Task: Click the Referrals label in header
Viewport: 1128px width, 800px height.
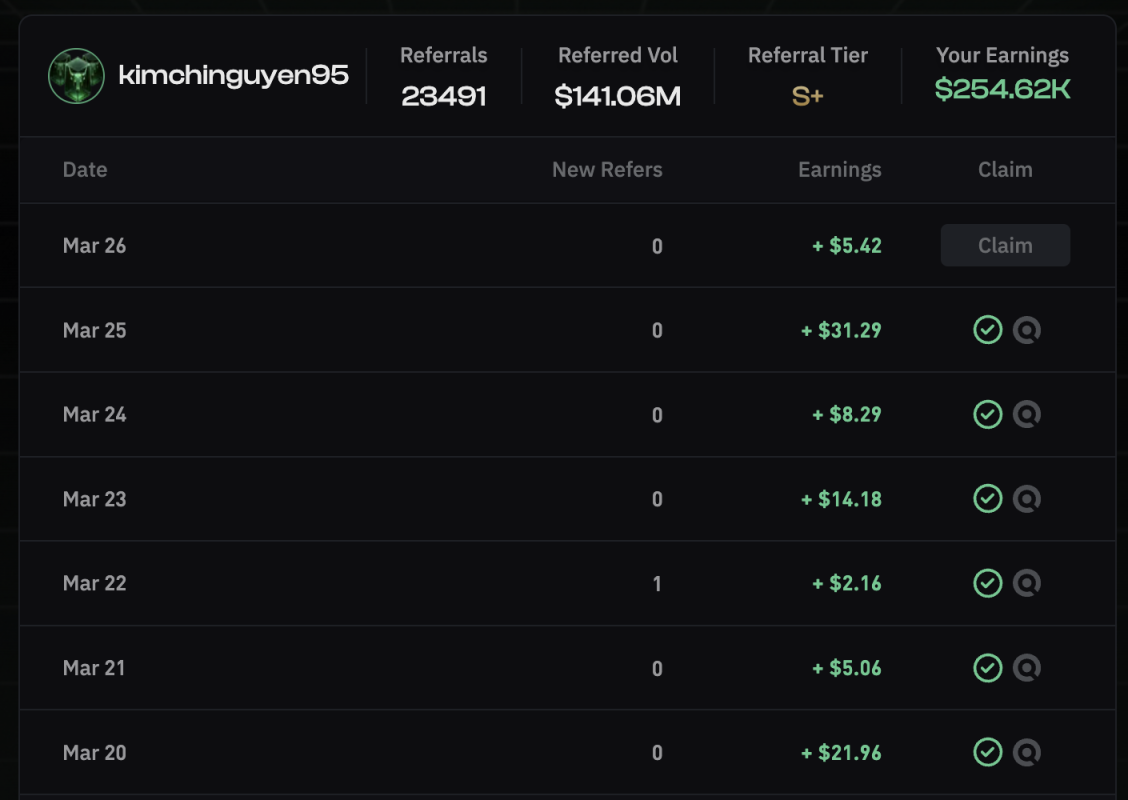Action: (x=444, y=55)
